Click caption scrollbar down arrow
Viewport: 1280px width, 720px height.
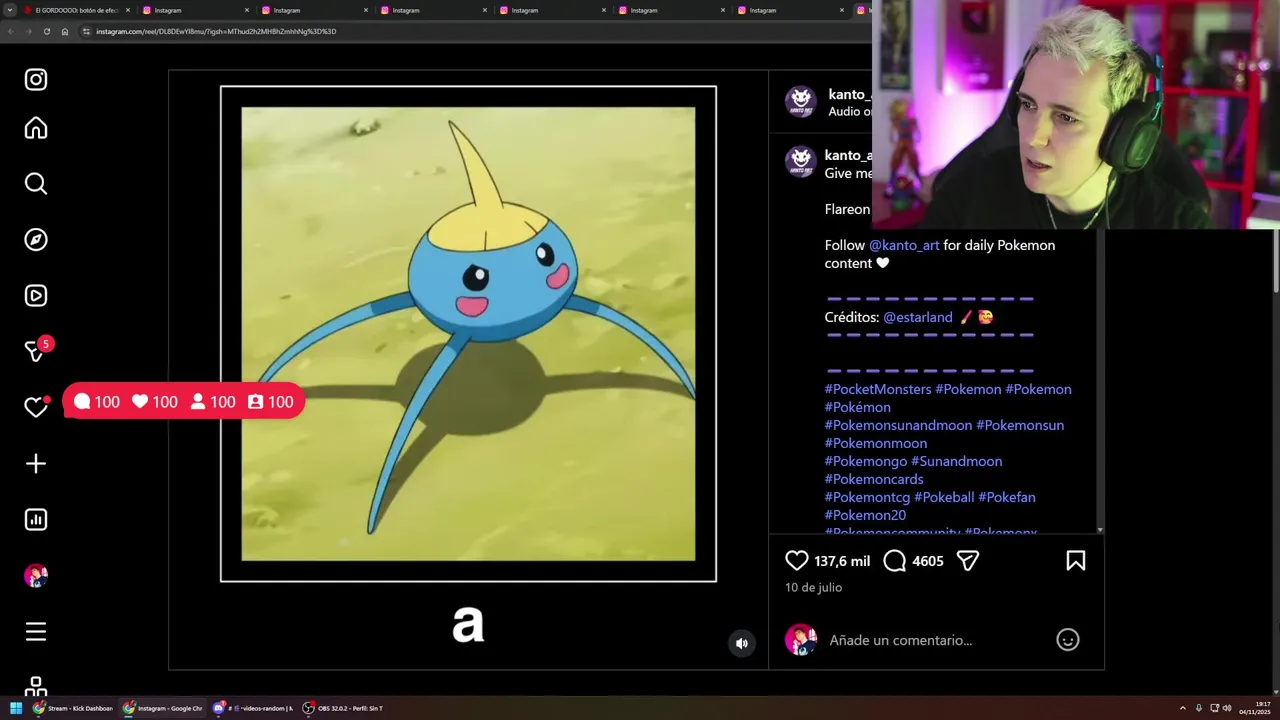click(1100, 529)
